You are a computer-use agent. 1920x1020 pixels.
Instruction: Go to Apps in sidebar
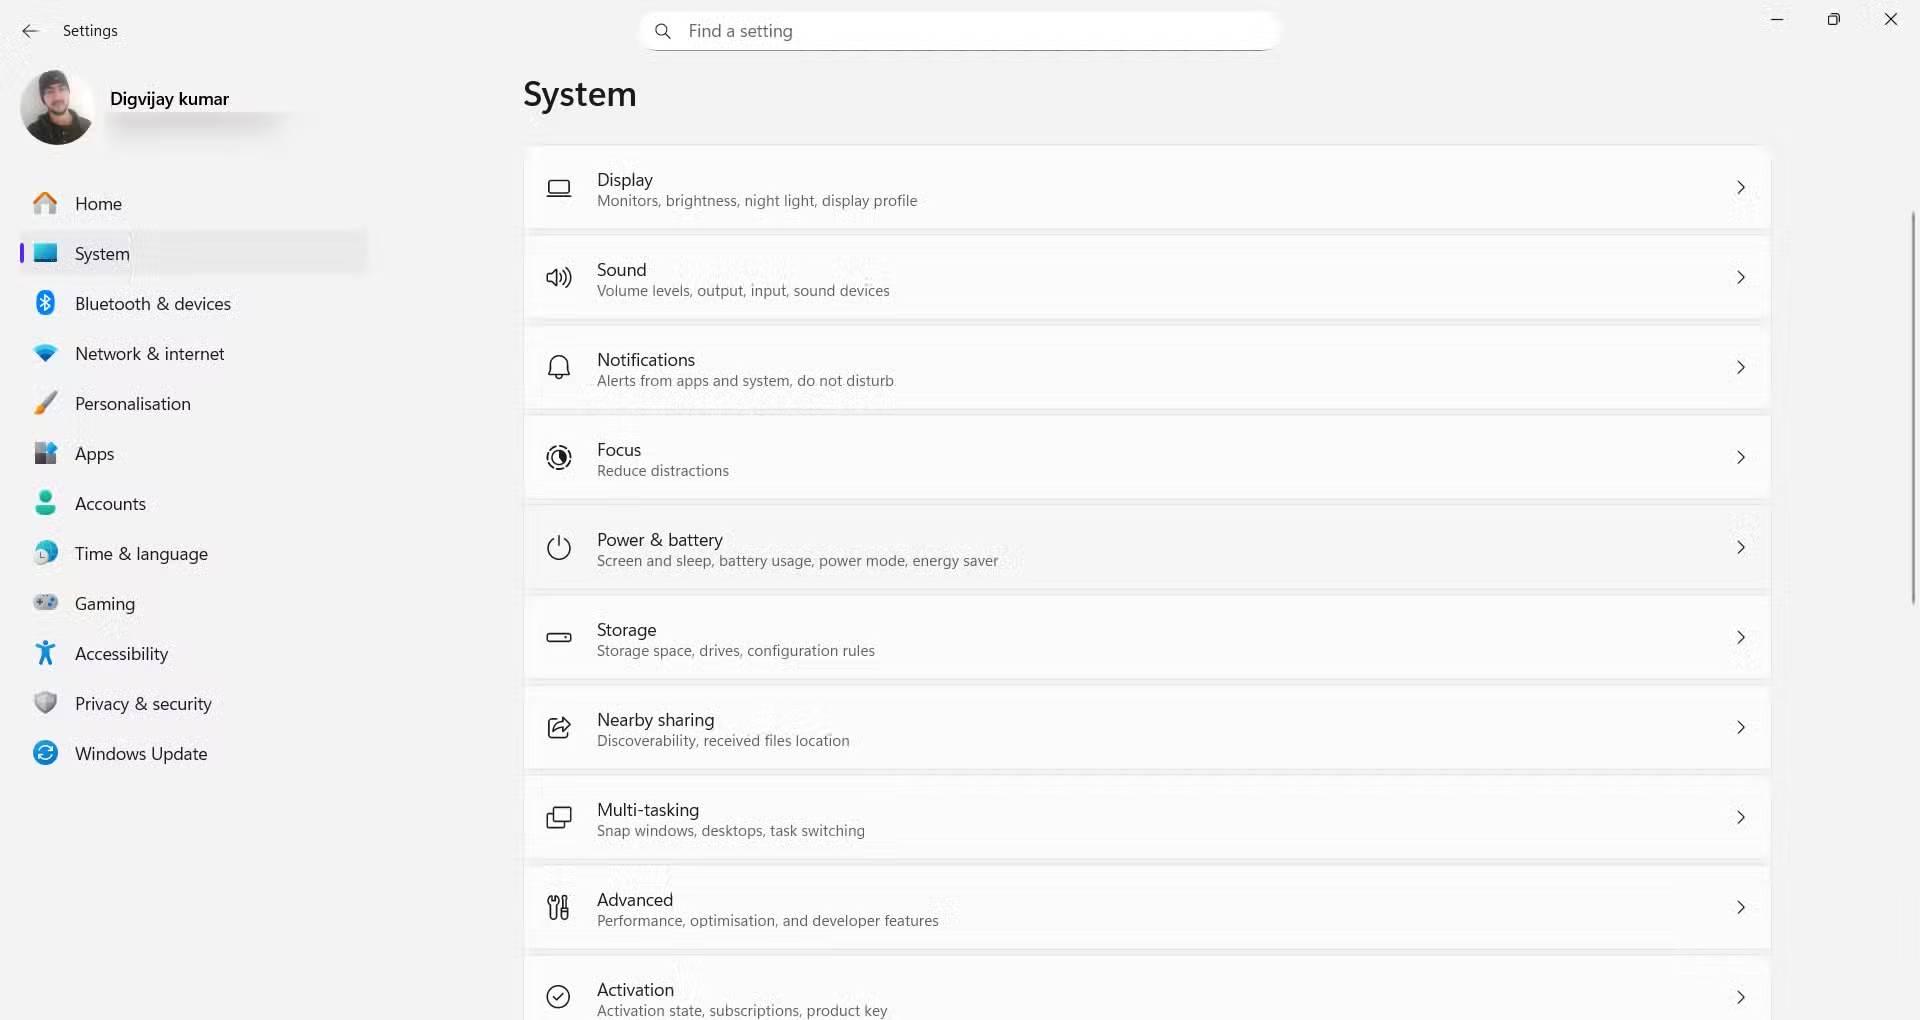94,454
